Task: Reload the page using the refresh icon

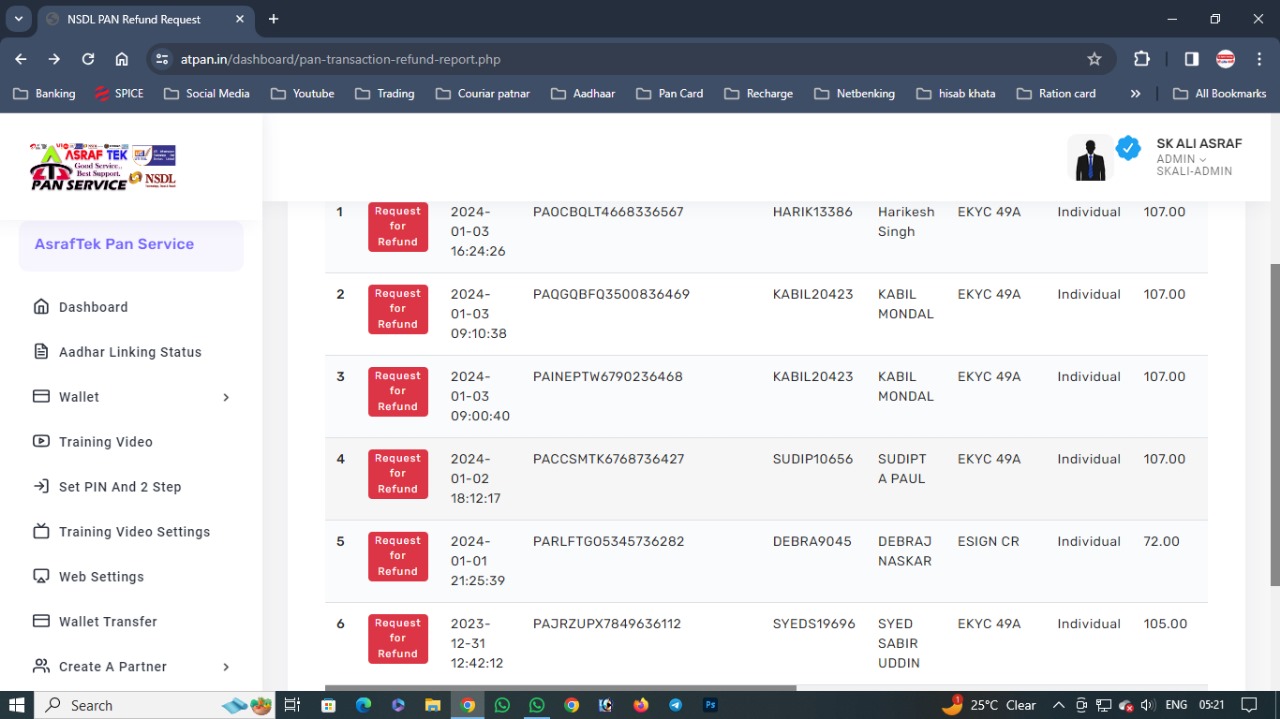Action: tap(88, 59)
